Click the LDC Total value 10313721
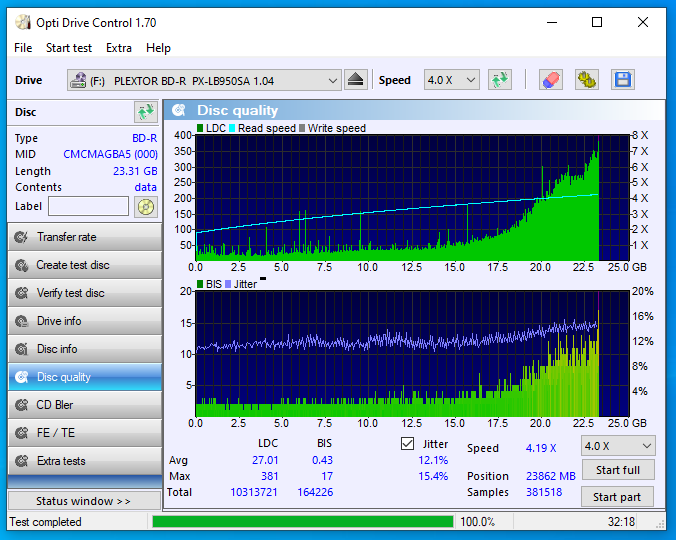 254,492
